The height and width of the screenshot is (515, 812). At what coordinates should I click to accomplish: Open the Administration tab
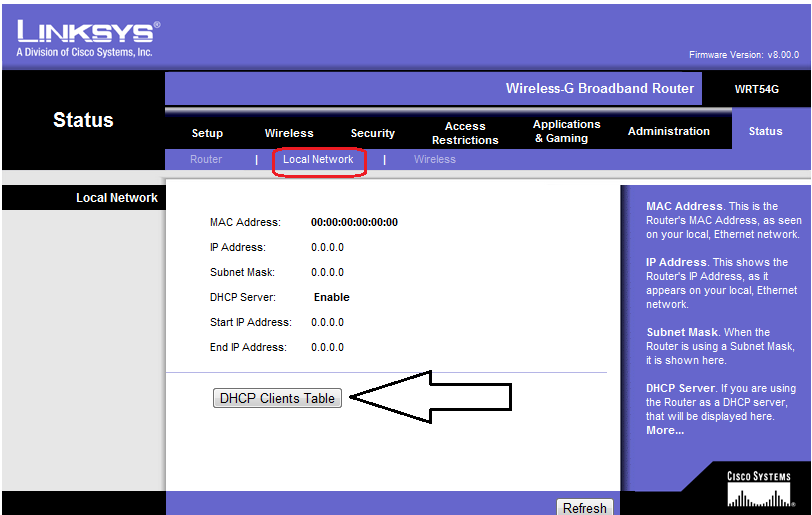click(669, 131)
